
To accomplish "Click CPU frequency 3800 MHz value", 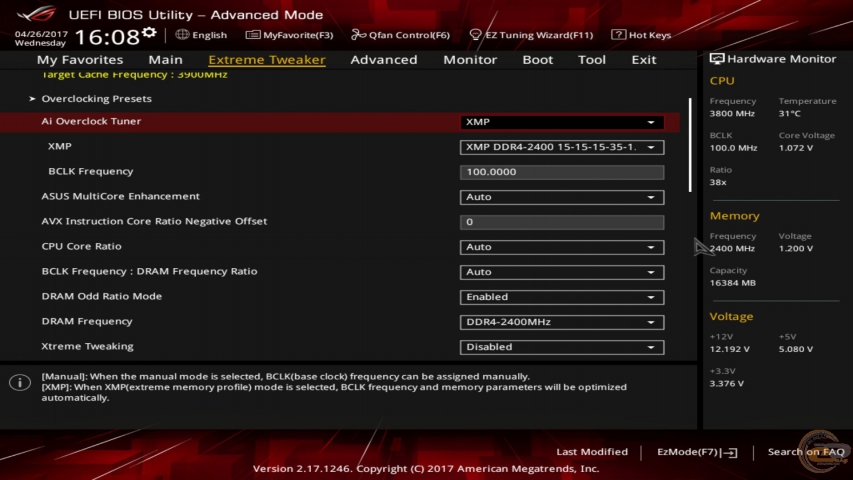I will pyautogui.click(x=732, y=114).
